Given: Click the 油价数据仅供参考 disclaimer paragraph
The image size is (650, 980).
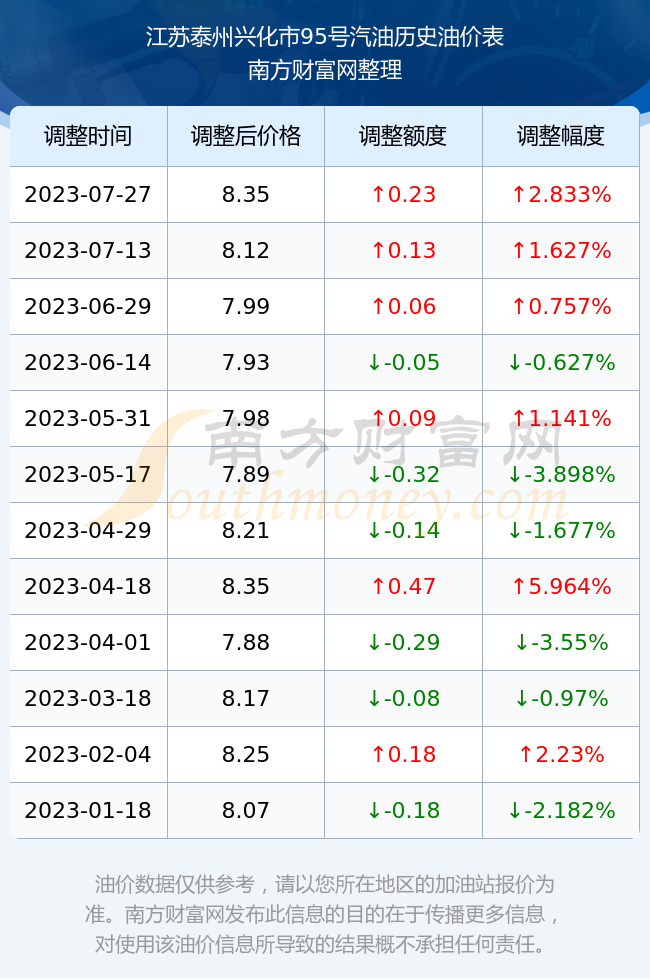Looking at the screenshot, I should [x=325, y=914].
